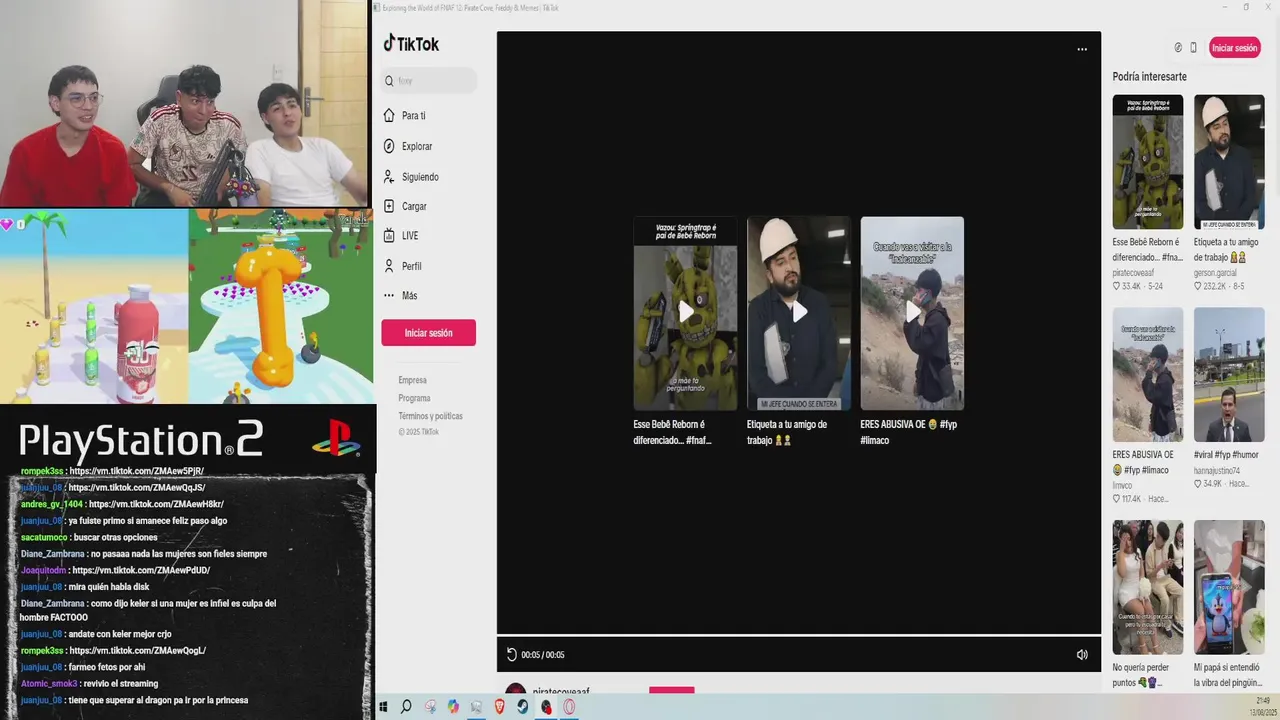Click the phone app icon in header
Viewport: 1280px width, 720px height.
[x=1193, y=48]
